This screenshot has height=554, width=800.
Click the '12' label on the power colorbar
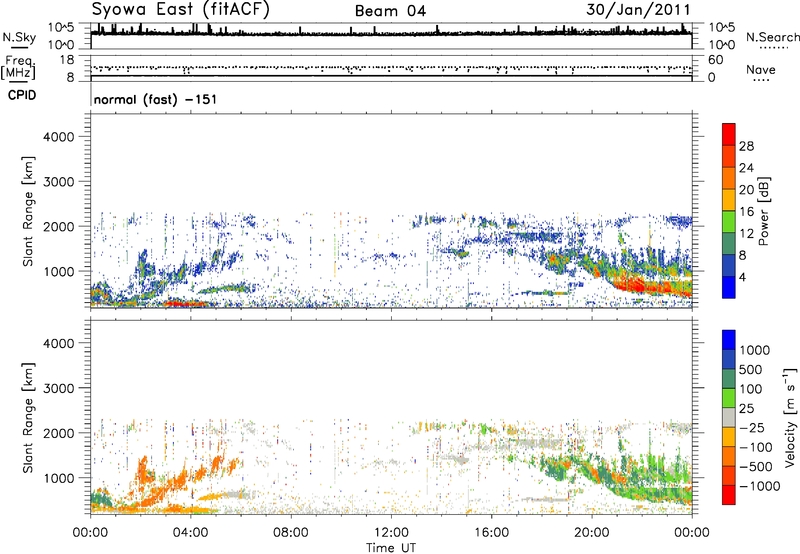coord(746,234)
